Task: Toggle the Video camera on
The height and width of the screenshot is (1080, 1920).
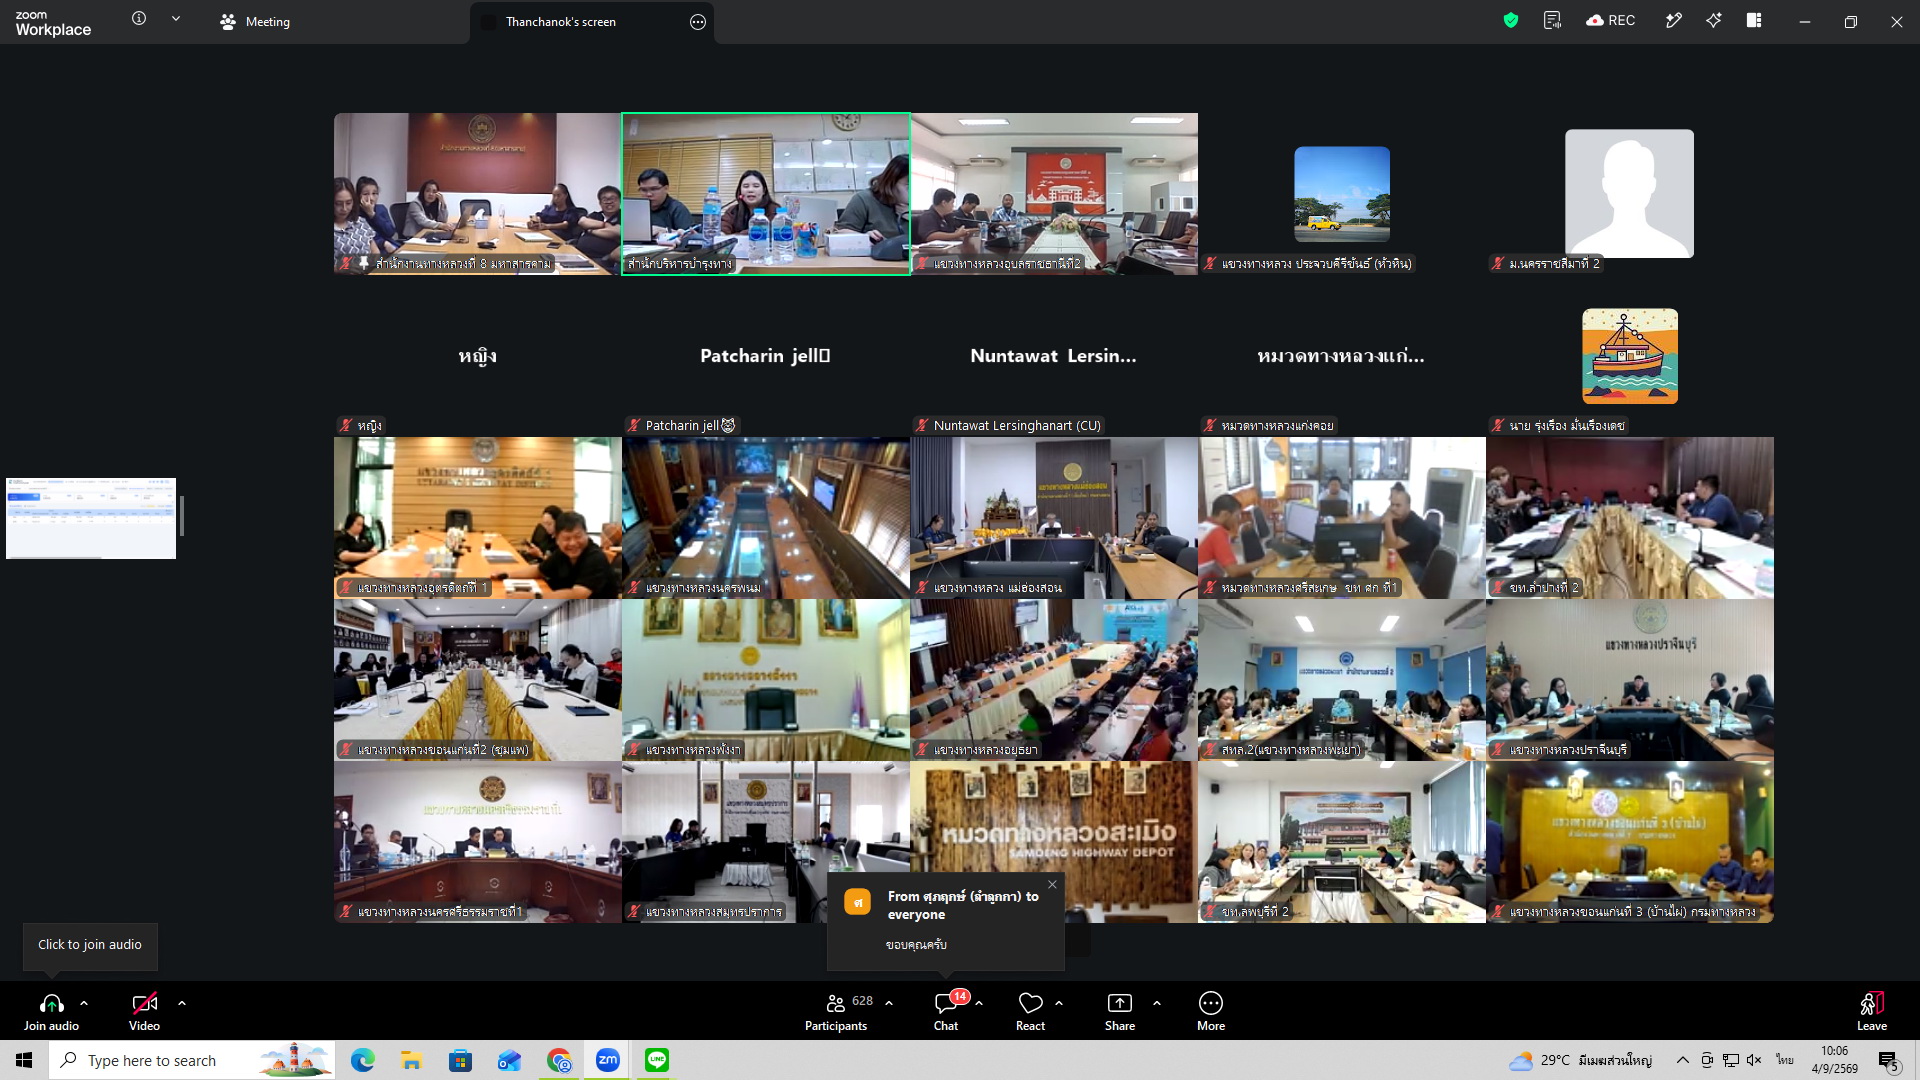Action: 144,1011
